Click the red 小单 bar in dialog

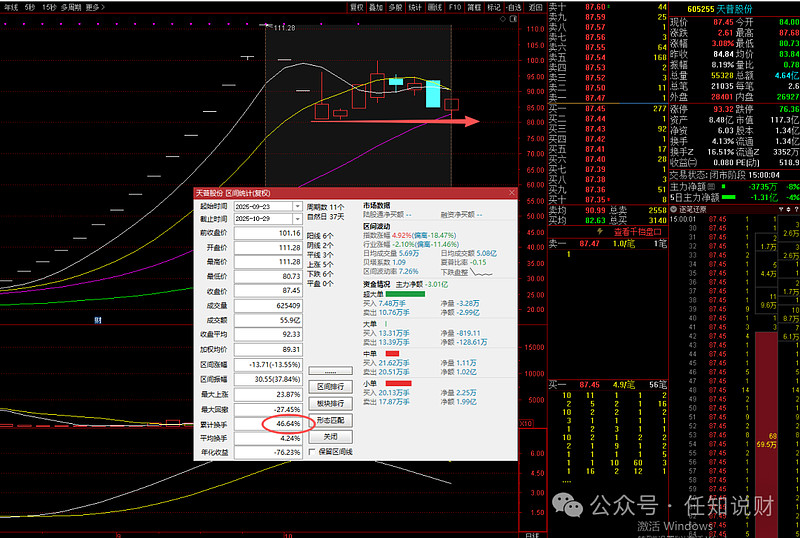coord(398,383)
